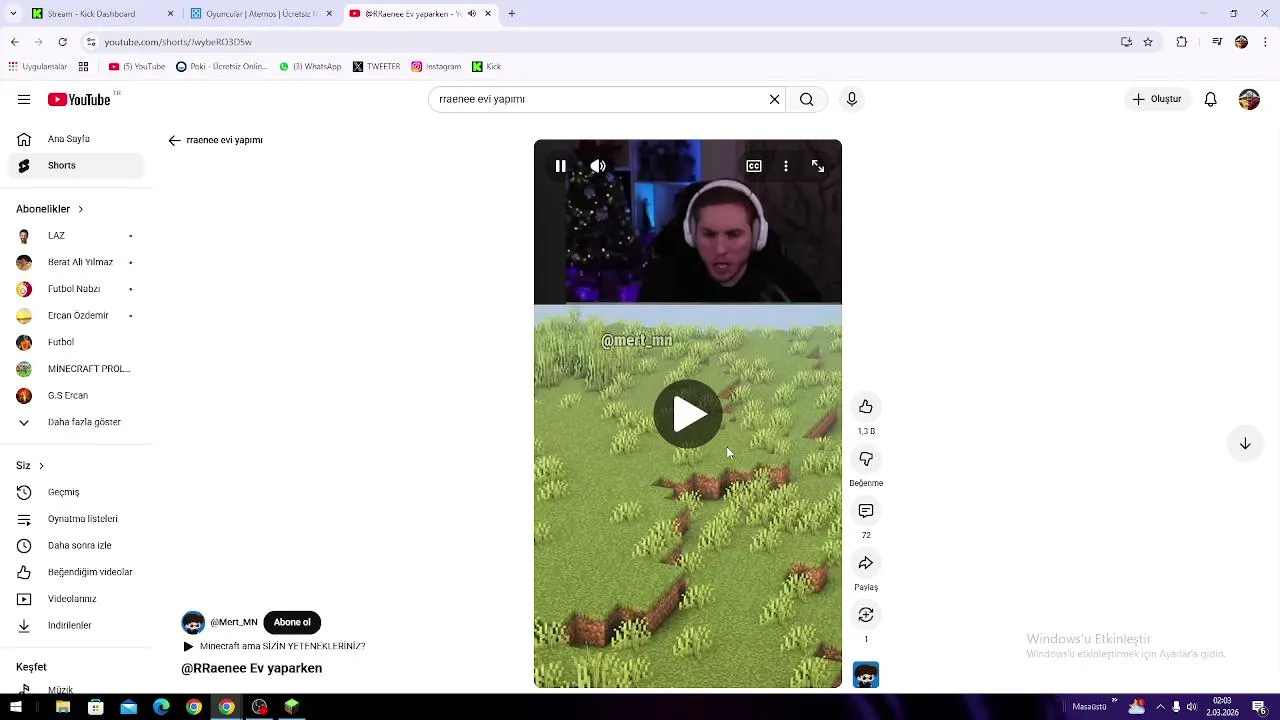Mute the RRaenee tab audio icon
1280x720 pixels.
[x=473, y=14]
